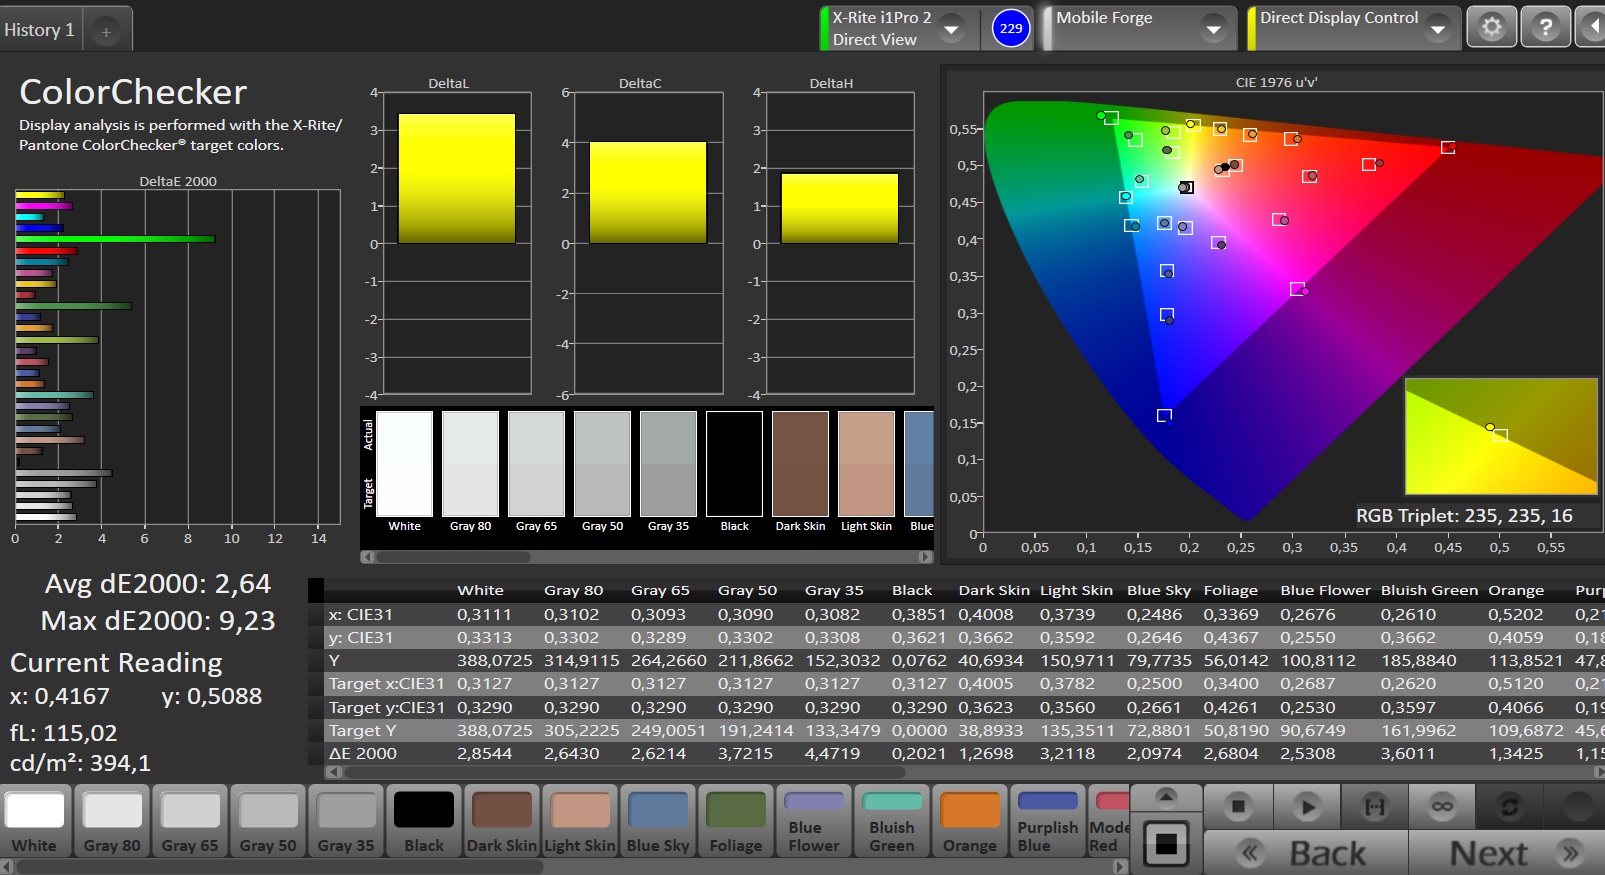Viewport: 1605px width, 875px height.
Task: Click the play read series button
Action: (1307, 807)
